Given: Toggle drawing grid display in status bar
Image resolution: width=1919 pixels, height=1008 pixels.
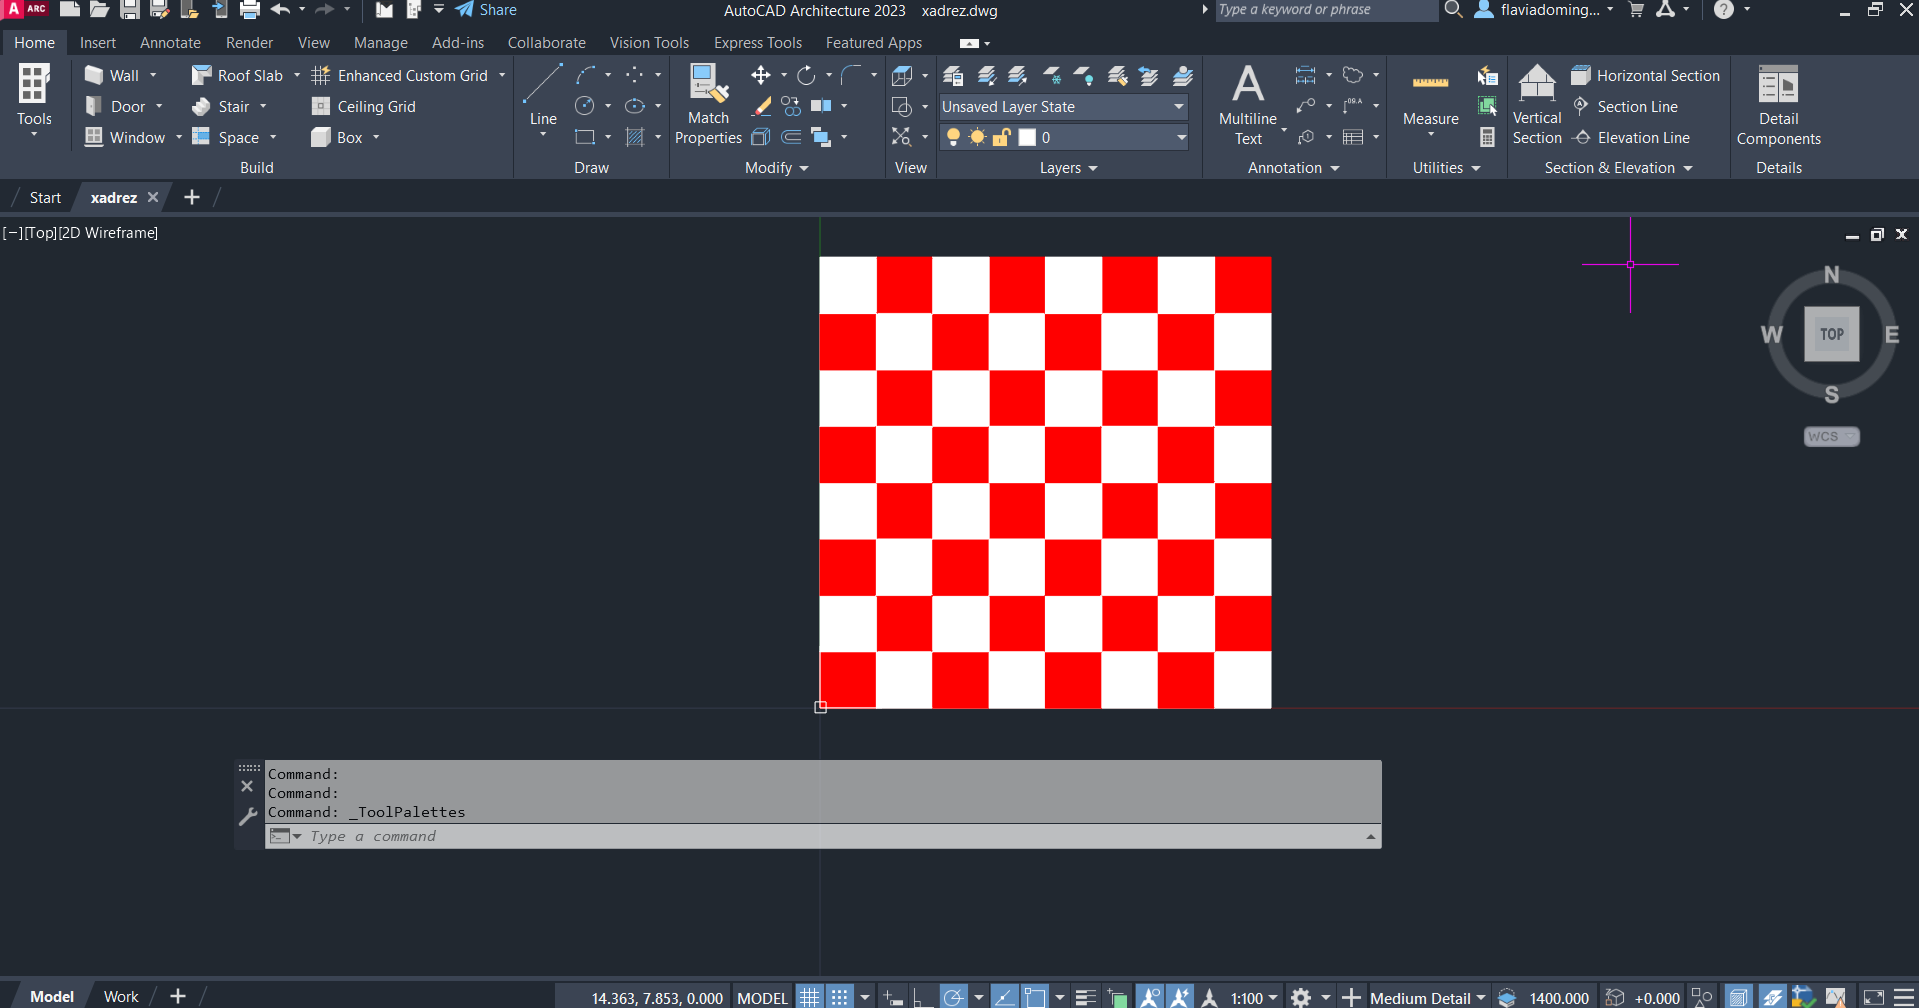Looking at the screenshot, I should (x=809, y=997).
